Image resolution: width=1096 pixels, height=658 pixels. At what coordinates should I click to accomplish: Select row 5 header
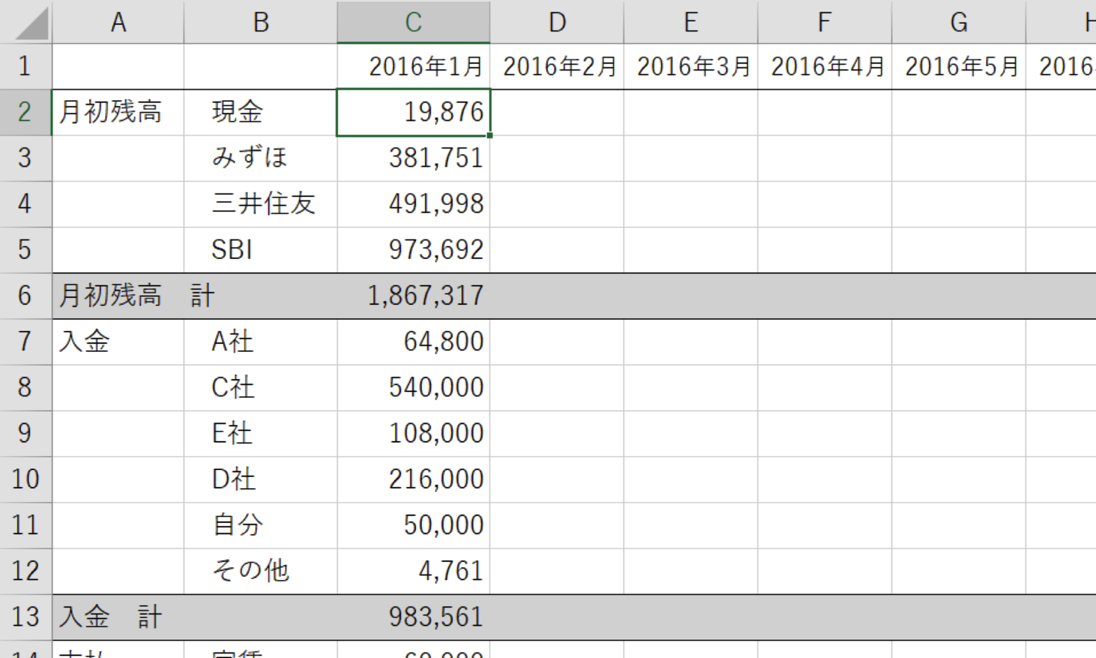point(26,250)
